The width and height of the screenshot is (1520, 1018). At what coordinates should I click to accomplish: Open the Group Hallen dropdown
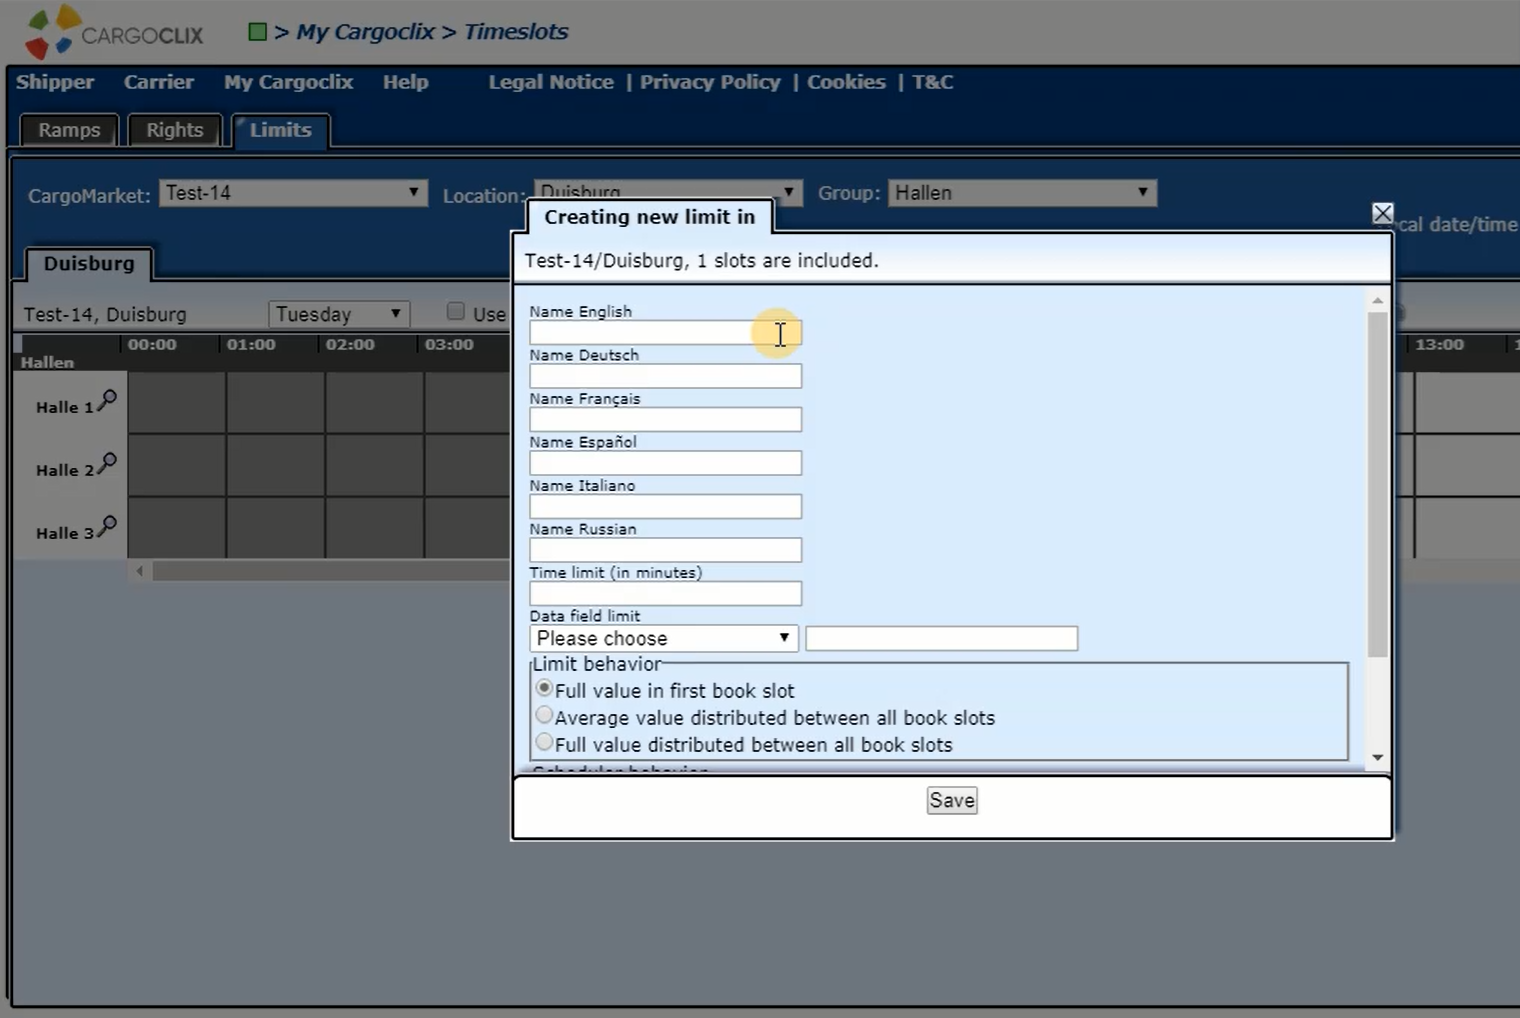tap(1021, 193)
